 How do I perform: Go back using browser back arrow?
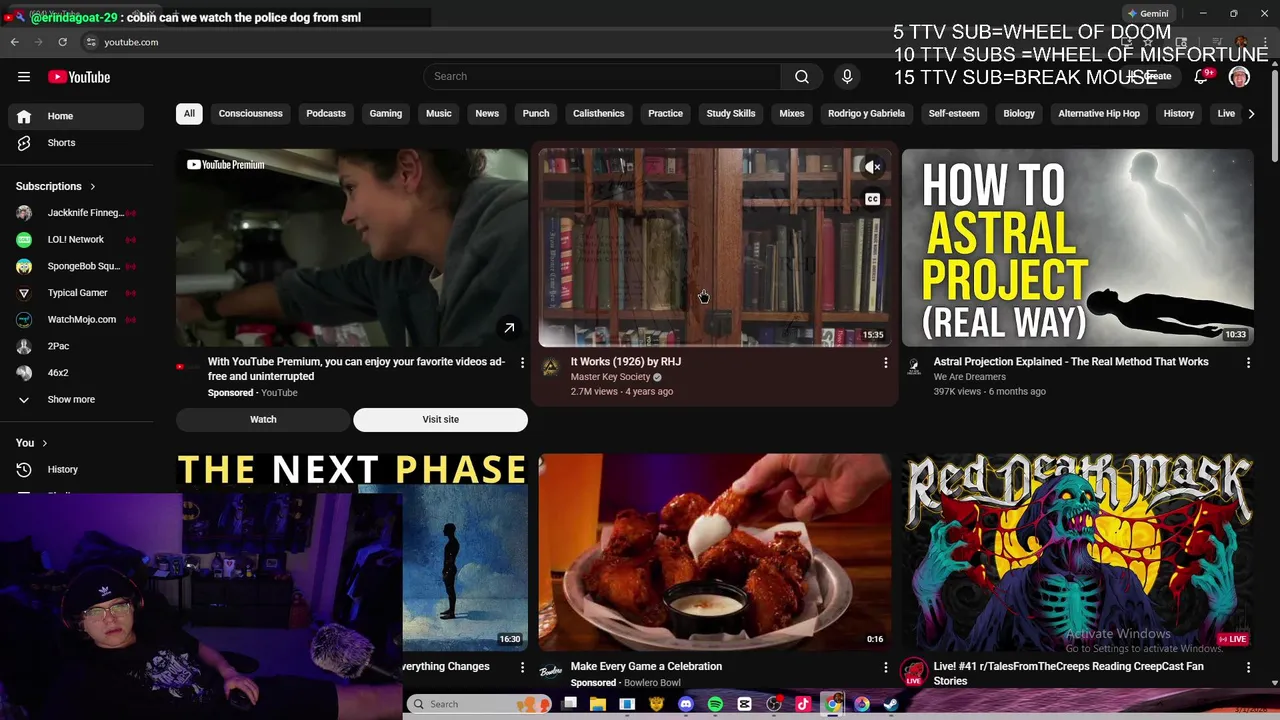click(14, 42)
